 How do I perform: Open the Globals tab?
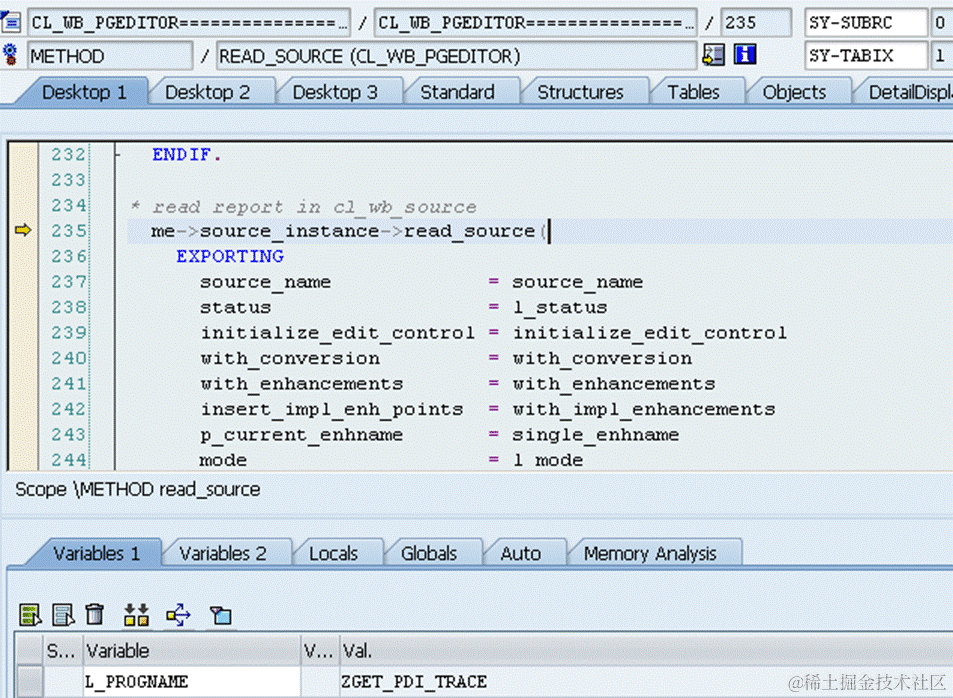428,553
